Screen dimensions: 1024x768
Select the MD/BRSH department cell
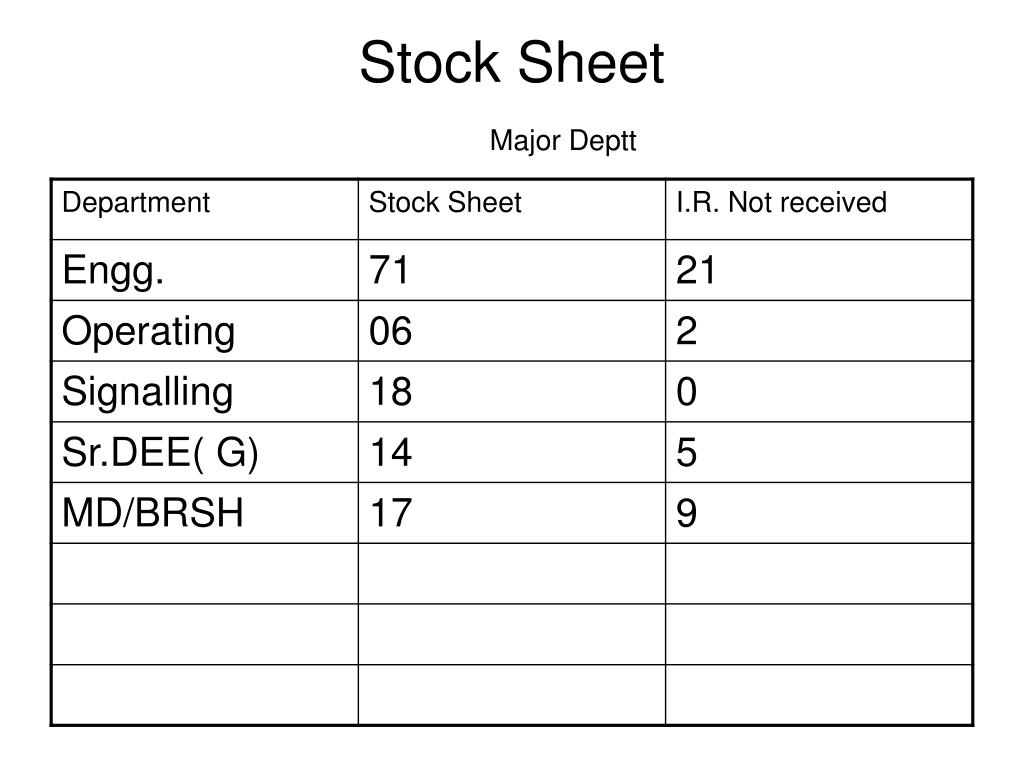[x=205, y=513]
